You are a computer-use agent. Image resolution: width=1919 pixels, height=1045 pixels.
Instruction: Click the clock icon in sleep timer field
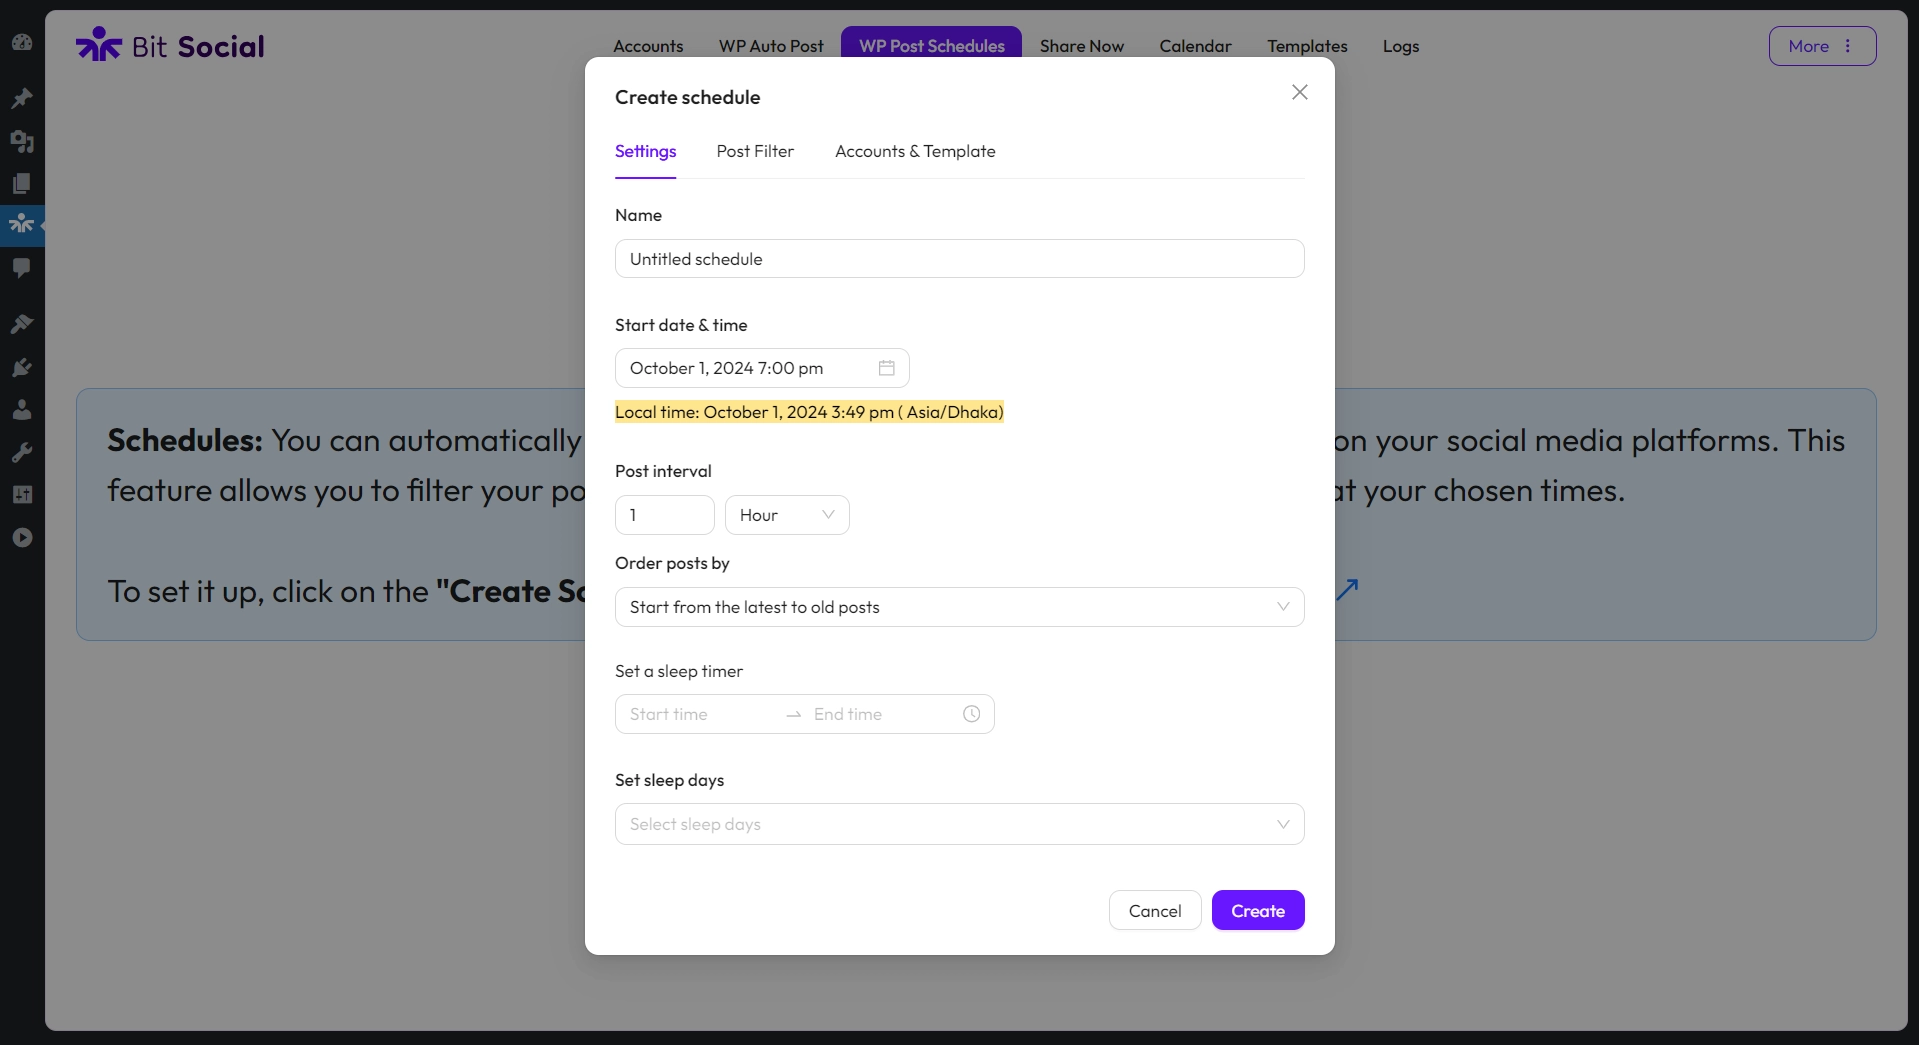point(971,714)
